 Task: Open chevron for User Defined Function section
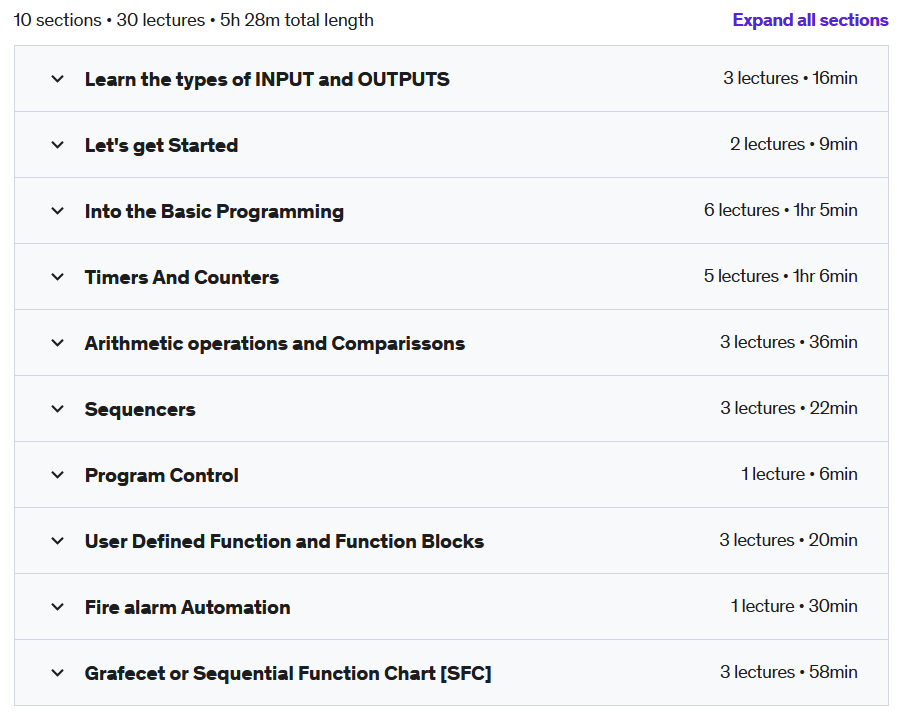click(58, 541)
